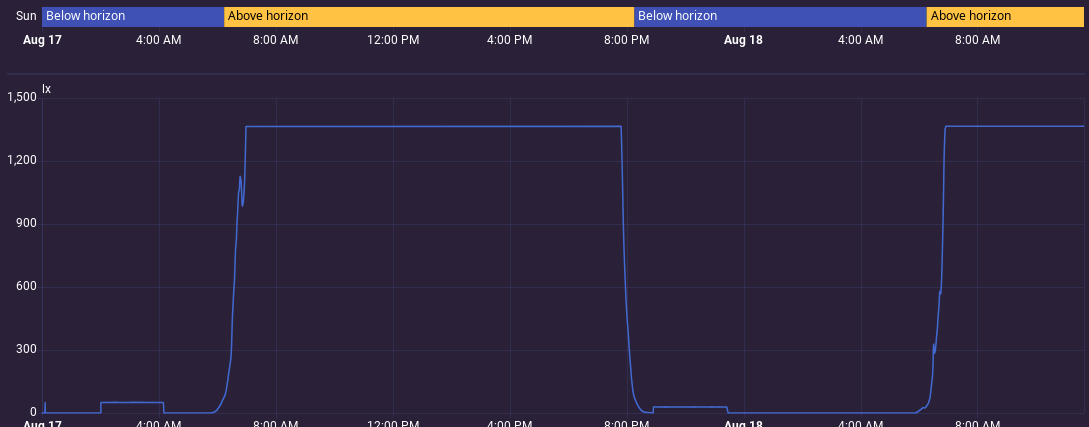Screen dimensions: 1089x427
Task: Click the 900 y-axis value
Action: tap(26, 224)
